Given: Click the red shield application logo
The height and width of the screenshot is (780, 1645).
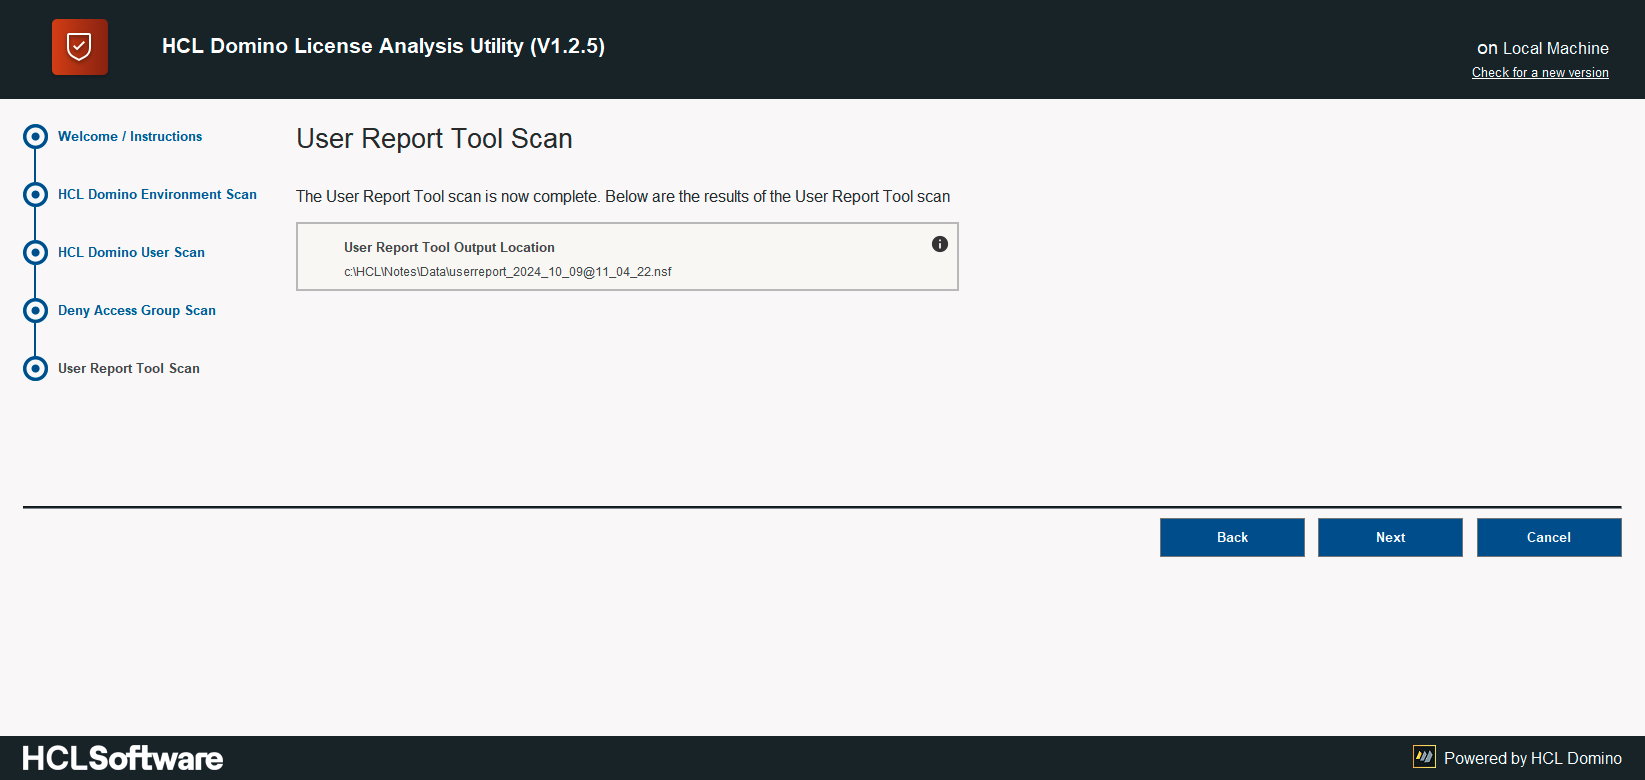Looking at the screenshot, I should (80, 47).
